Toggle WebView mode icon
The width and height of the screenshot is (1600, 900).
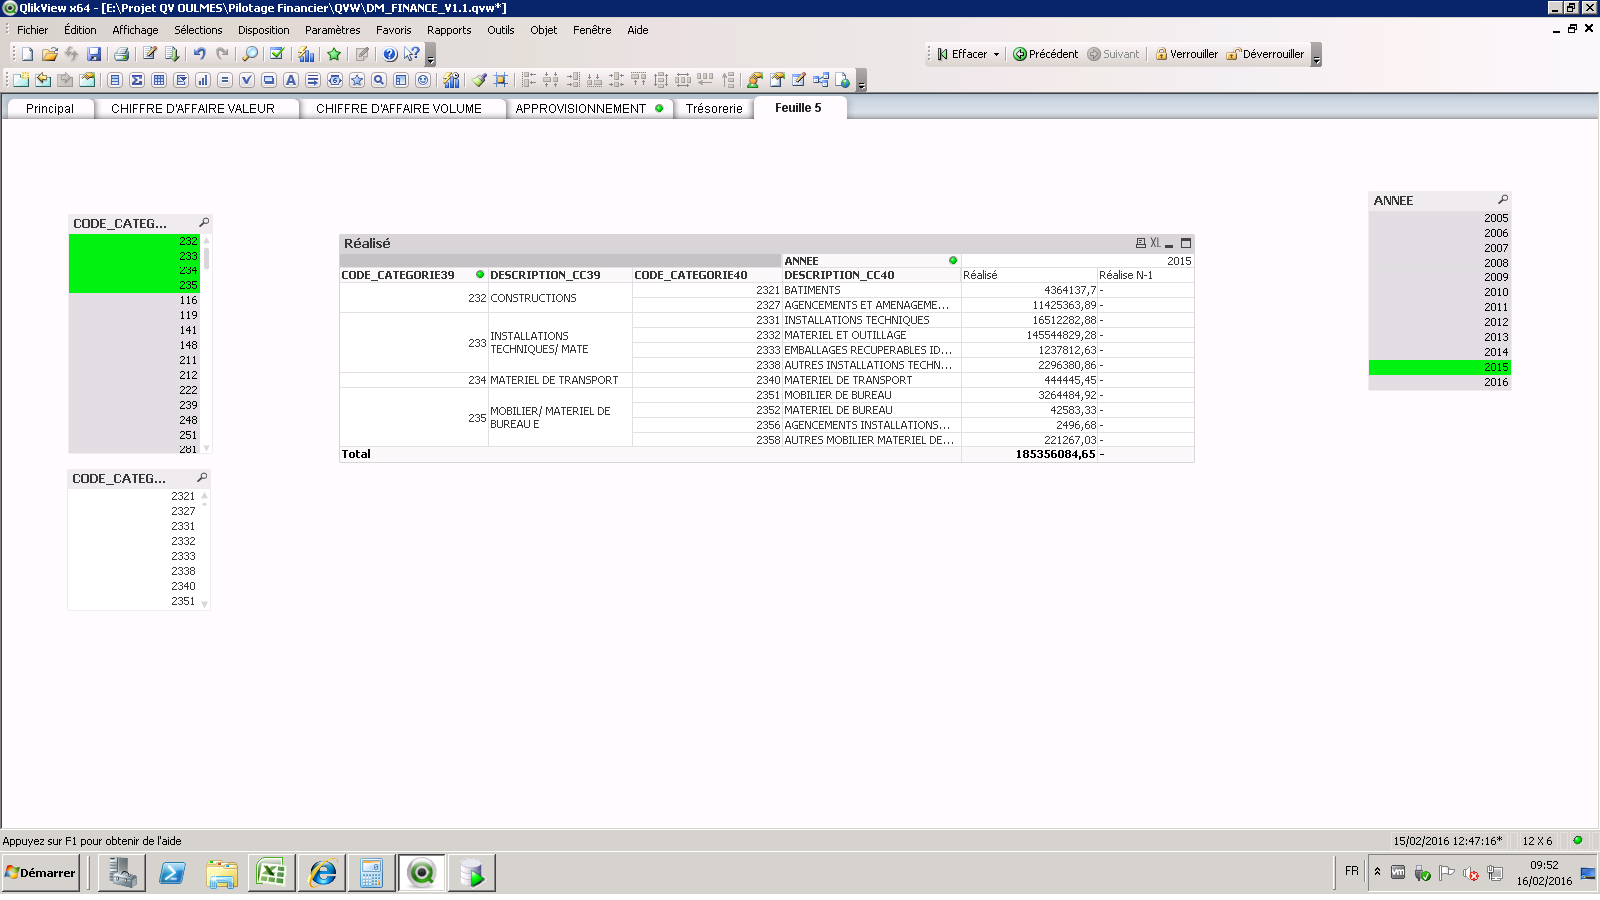843,80
